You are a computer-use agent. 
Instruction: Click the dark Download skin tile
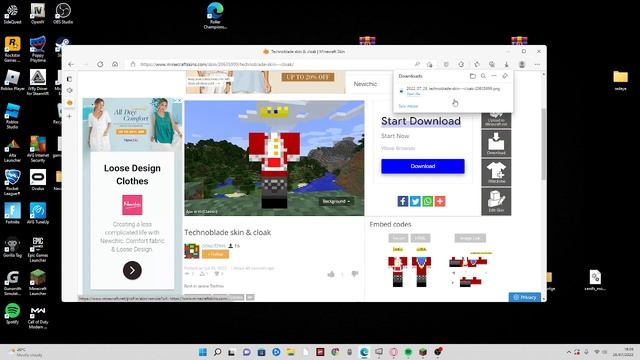[496, 143]
